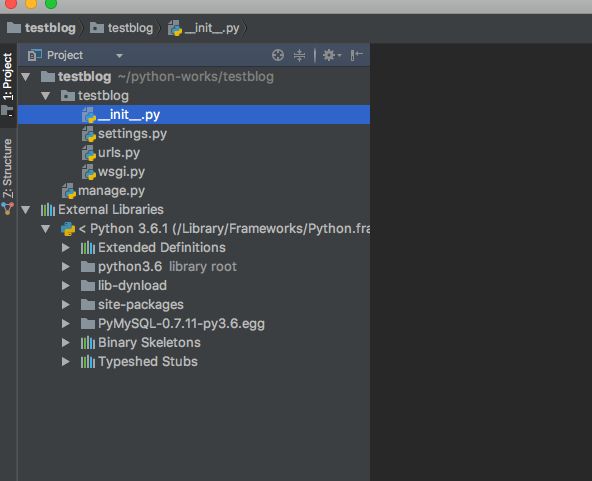Click the Python logo icon next to Python 3.6.1
Screen dimensions: 592x481
68,229
